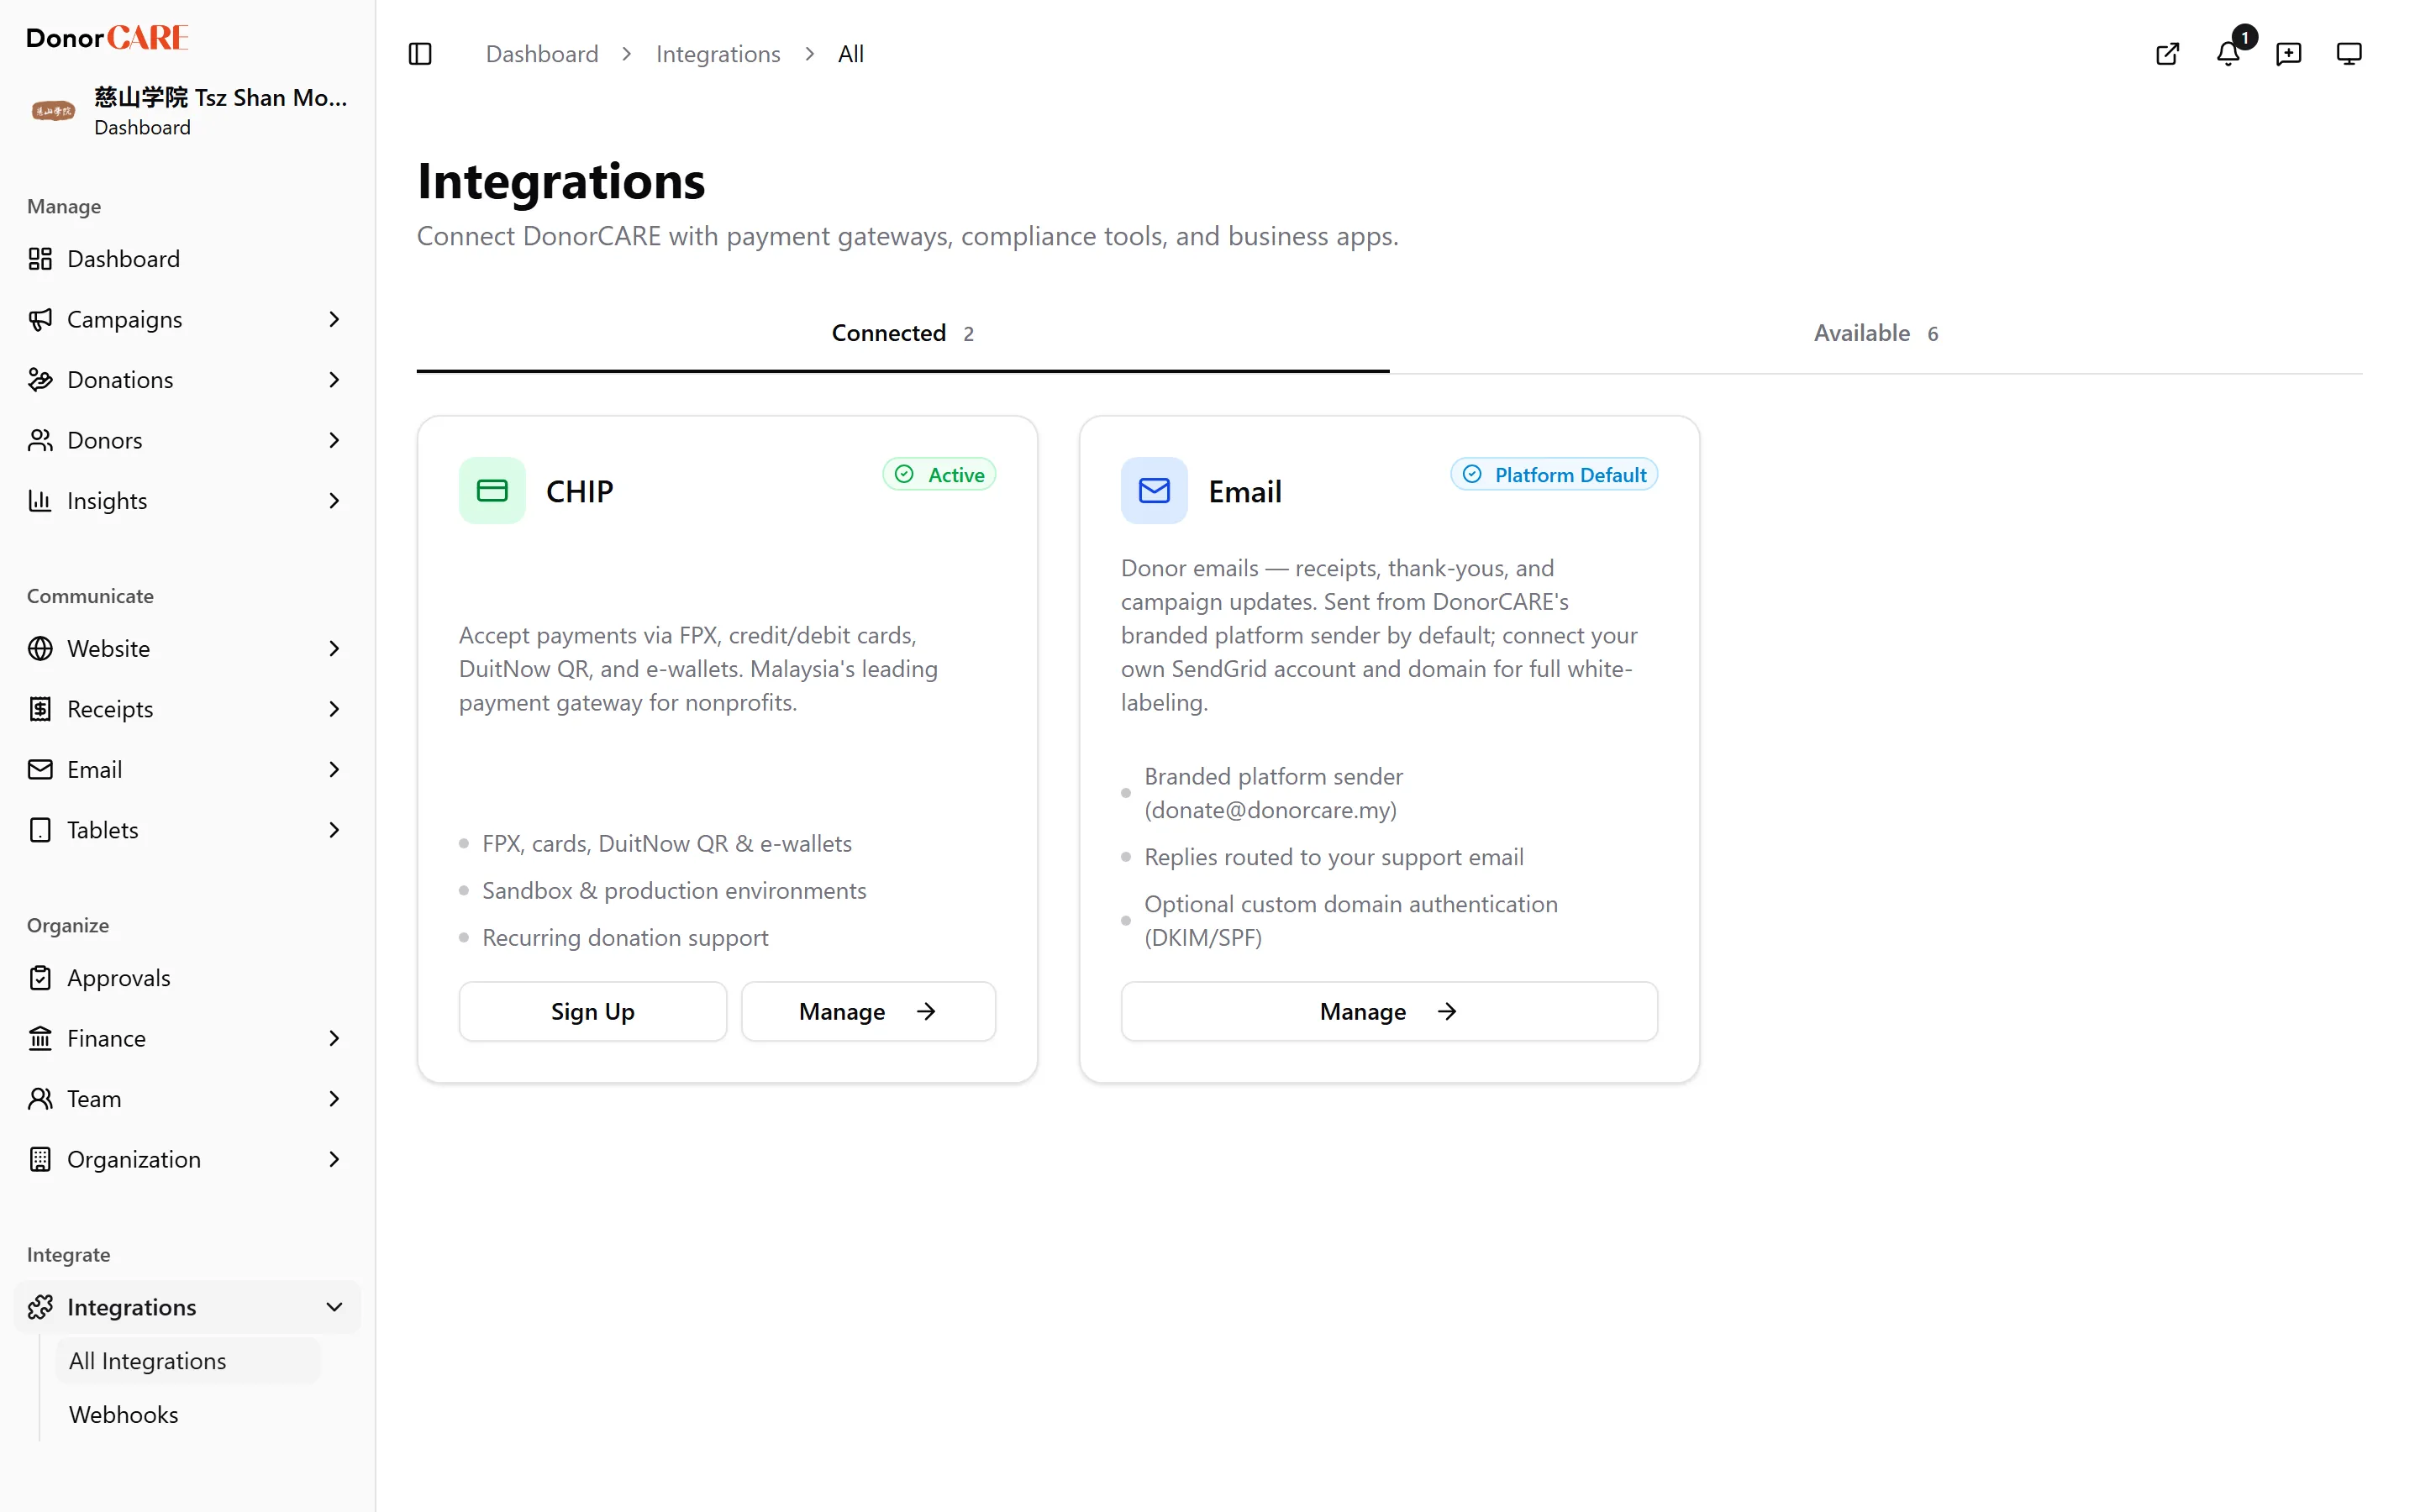This screenshot has height=1512, width=2420.
Task: Click the All breadcrumb item
Action: 850,54
